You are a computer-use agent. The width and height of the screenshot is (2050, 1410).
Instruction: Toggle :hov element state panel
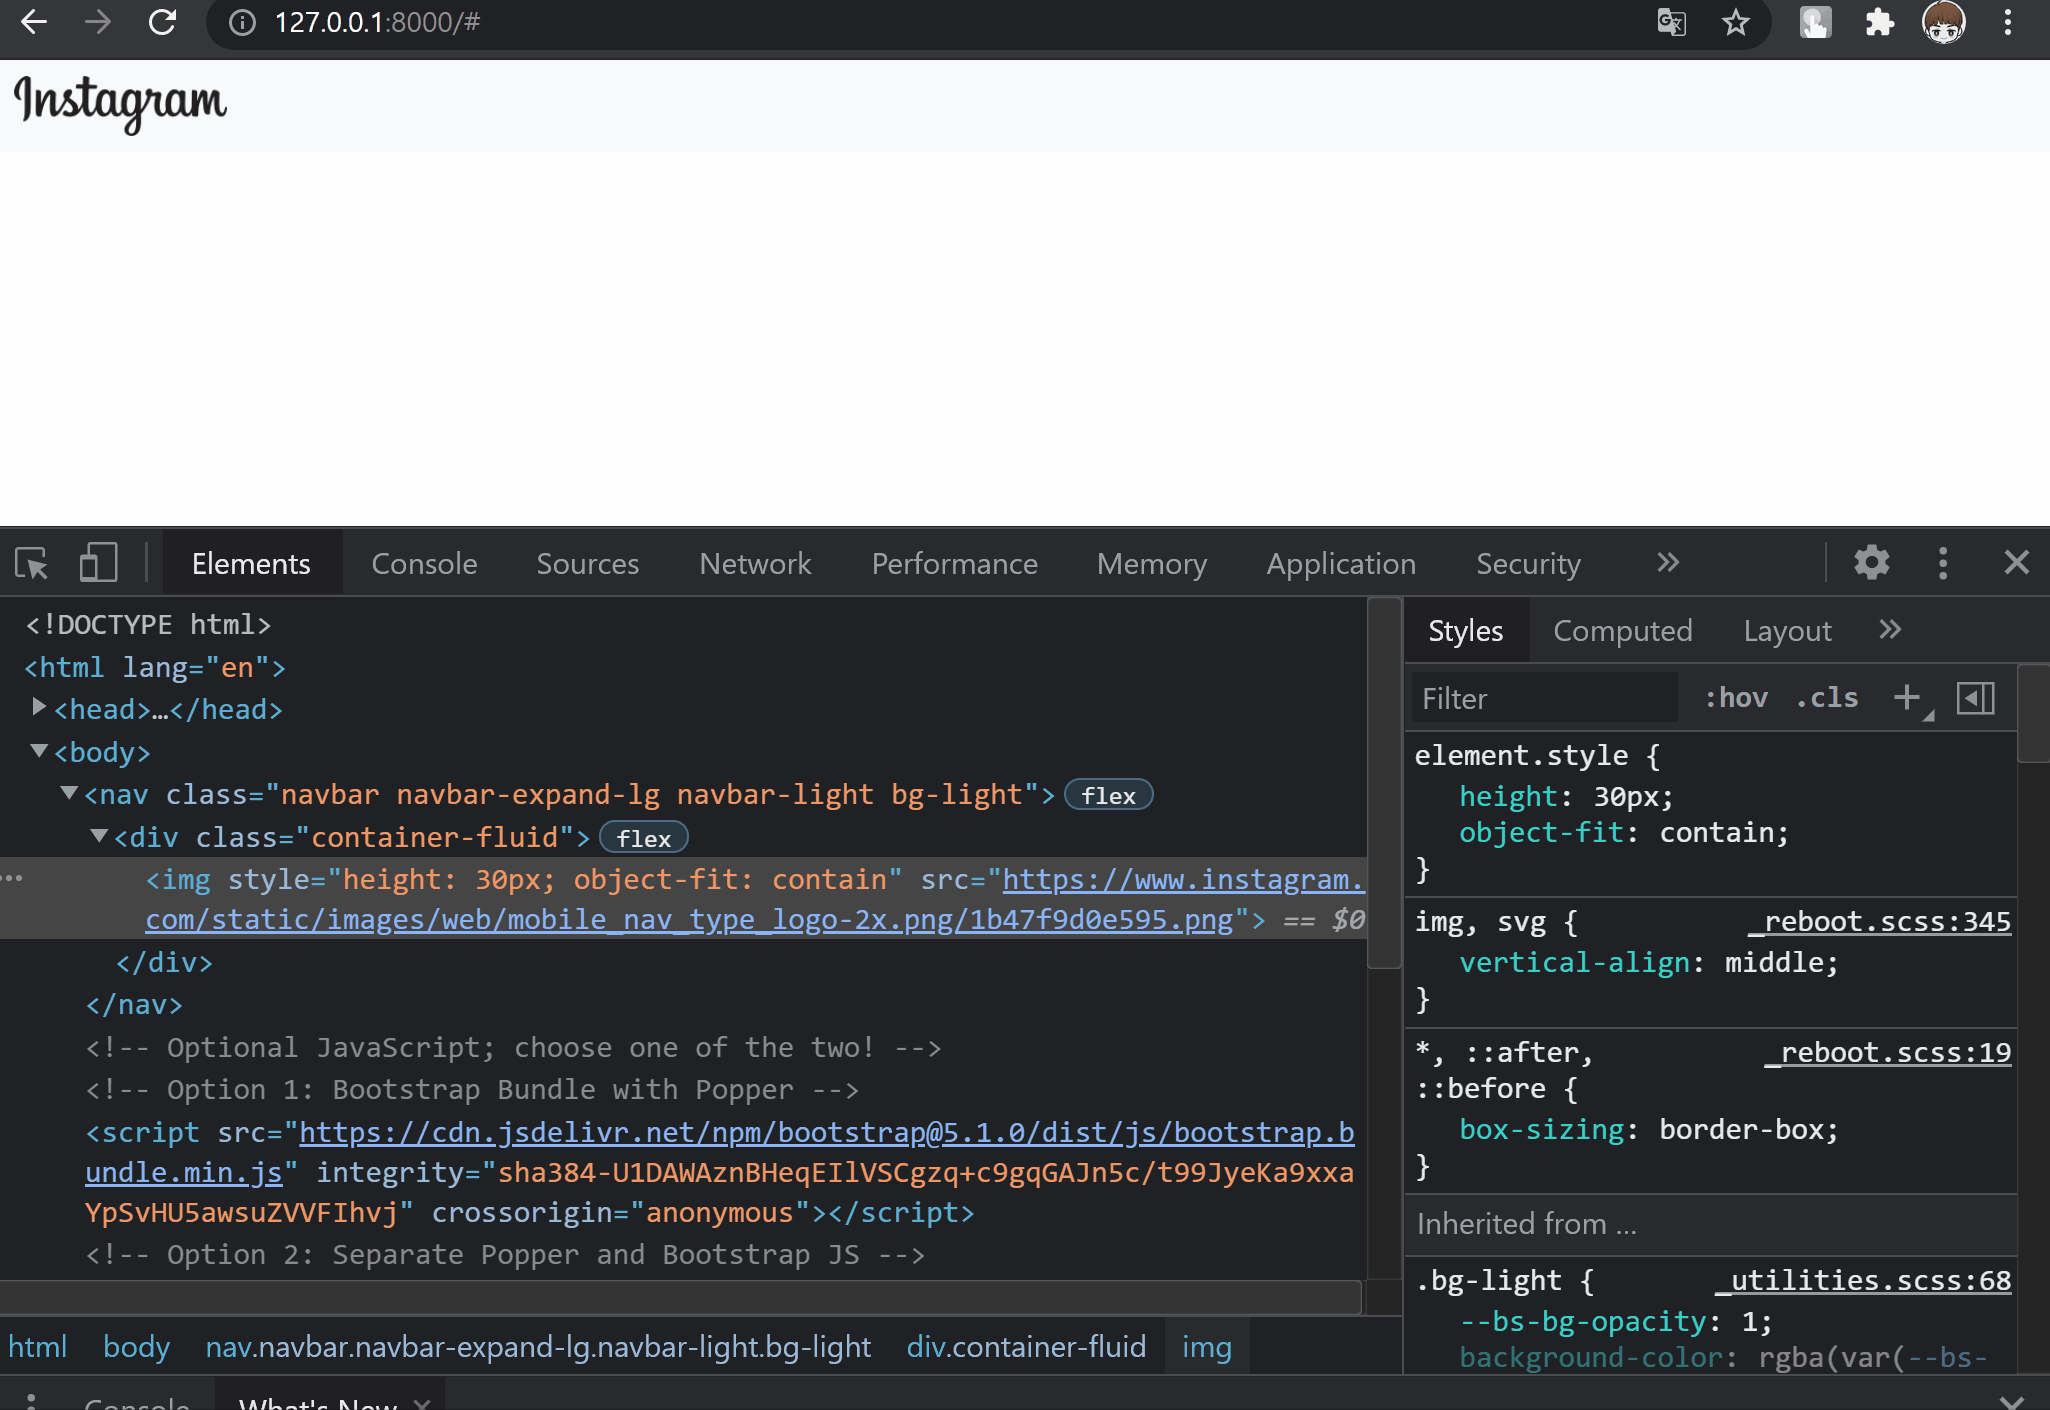point(1736,697)
